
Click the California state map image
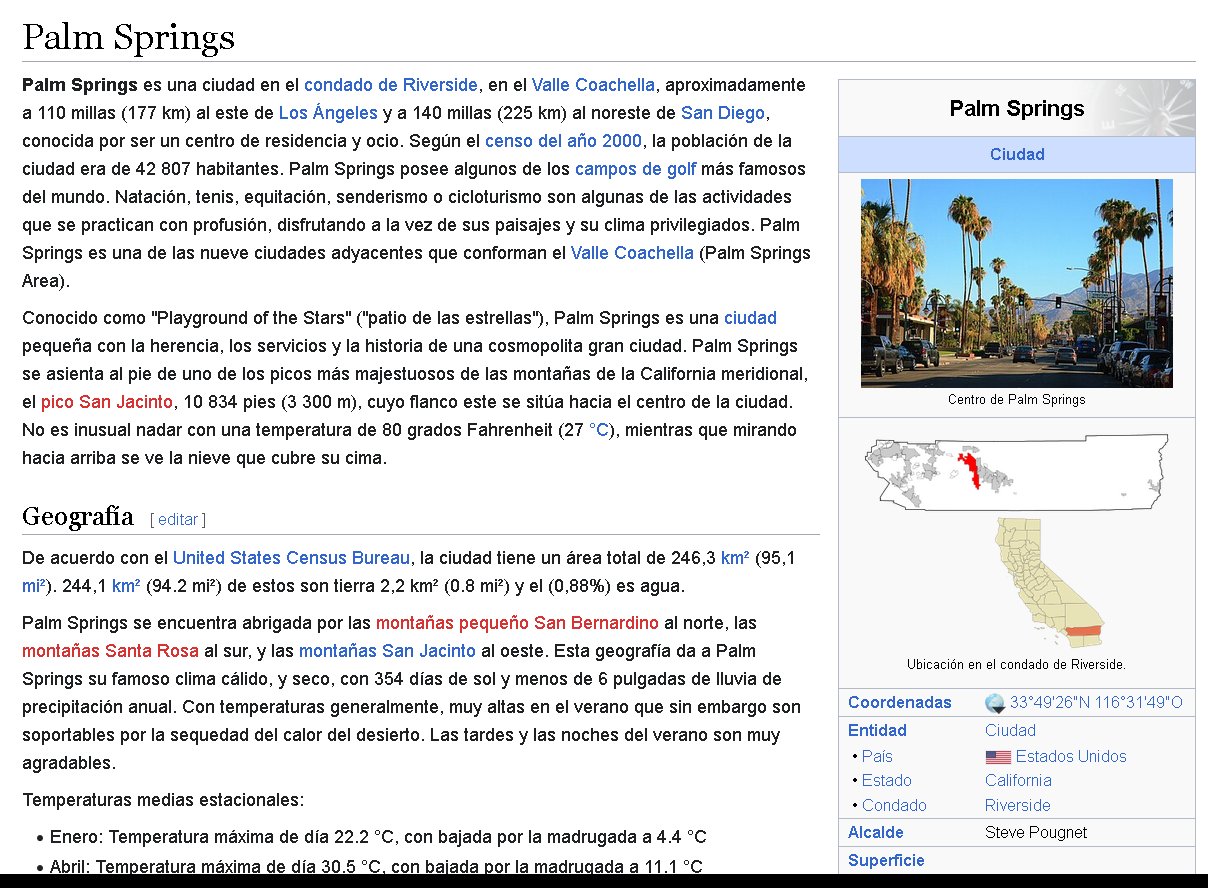click(x=1040, y=582)
